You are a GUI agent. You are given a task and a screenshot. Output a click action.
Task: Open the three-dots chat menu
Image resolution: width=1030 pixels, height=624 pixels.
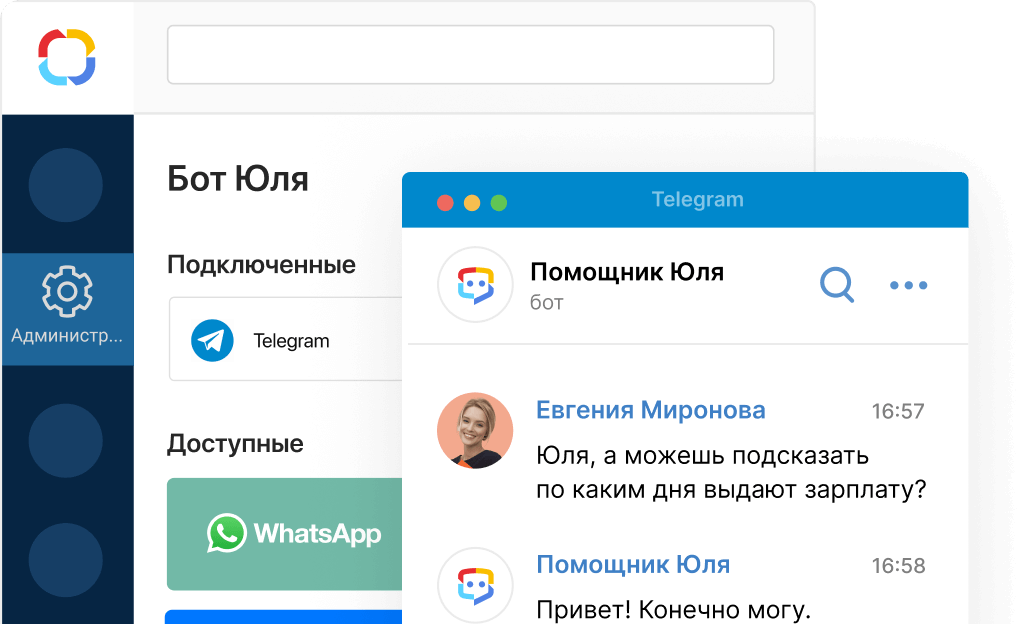(x=908, y=285)
